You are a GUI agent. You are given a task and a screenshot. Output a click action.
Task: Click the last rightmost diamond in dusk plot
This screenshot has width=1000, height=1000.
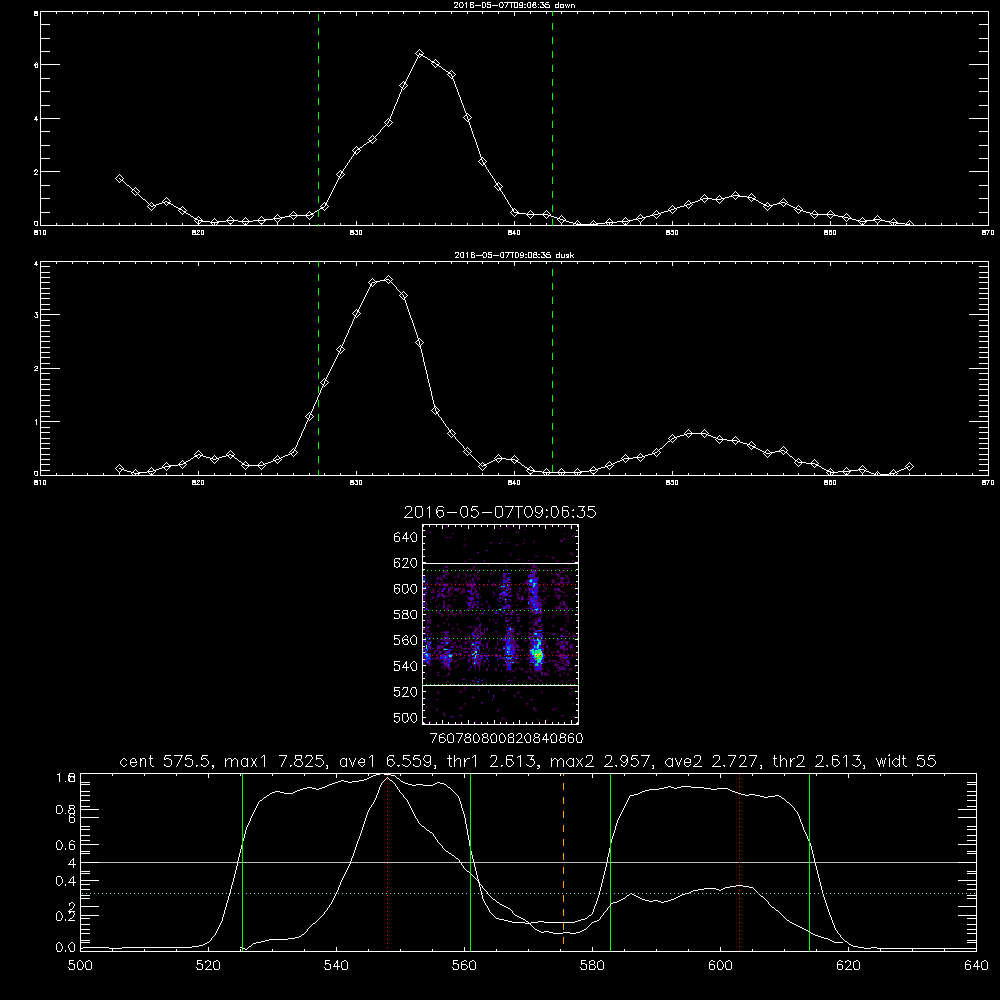[x=909, y=467]
